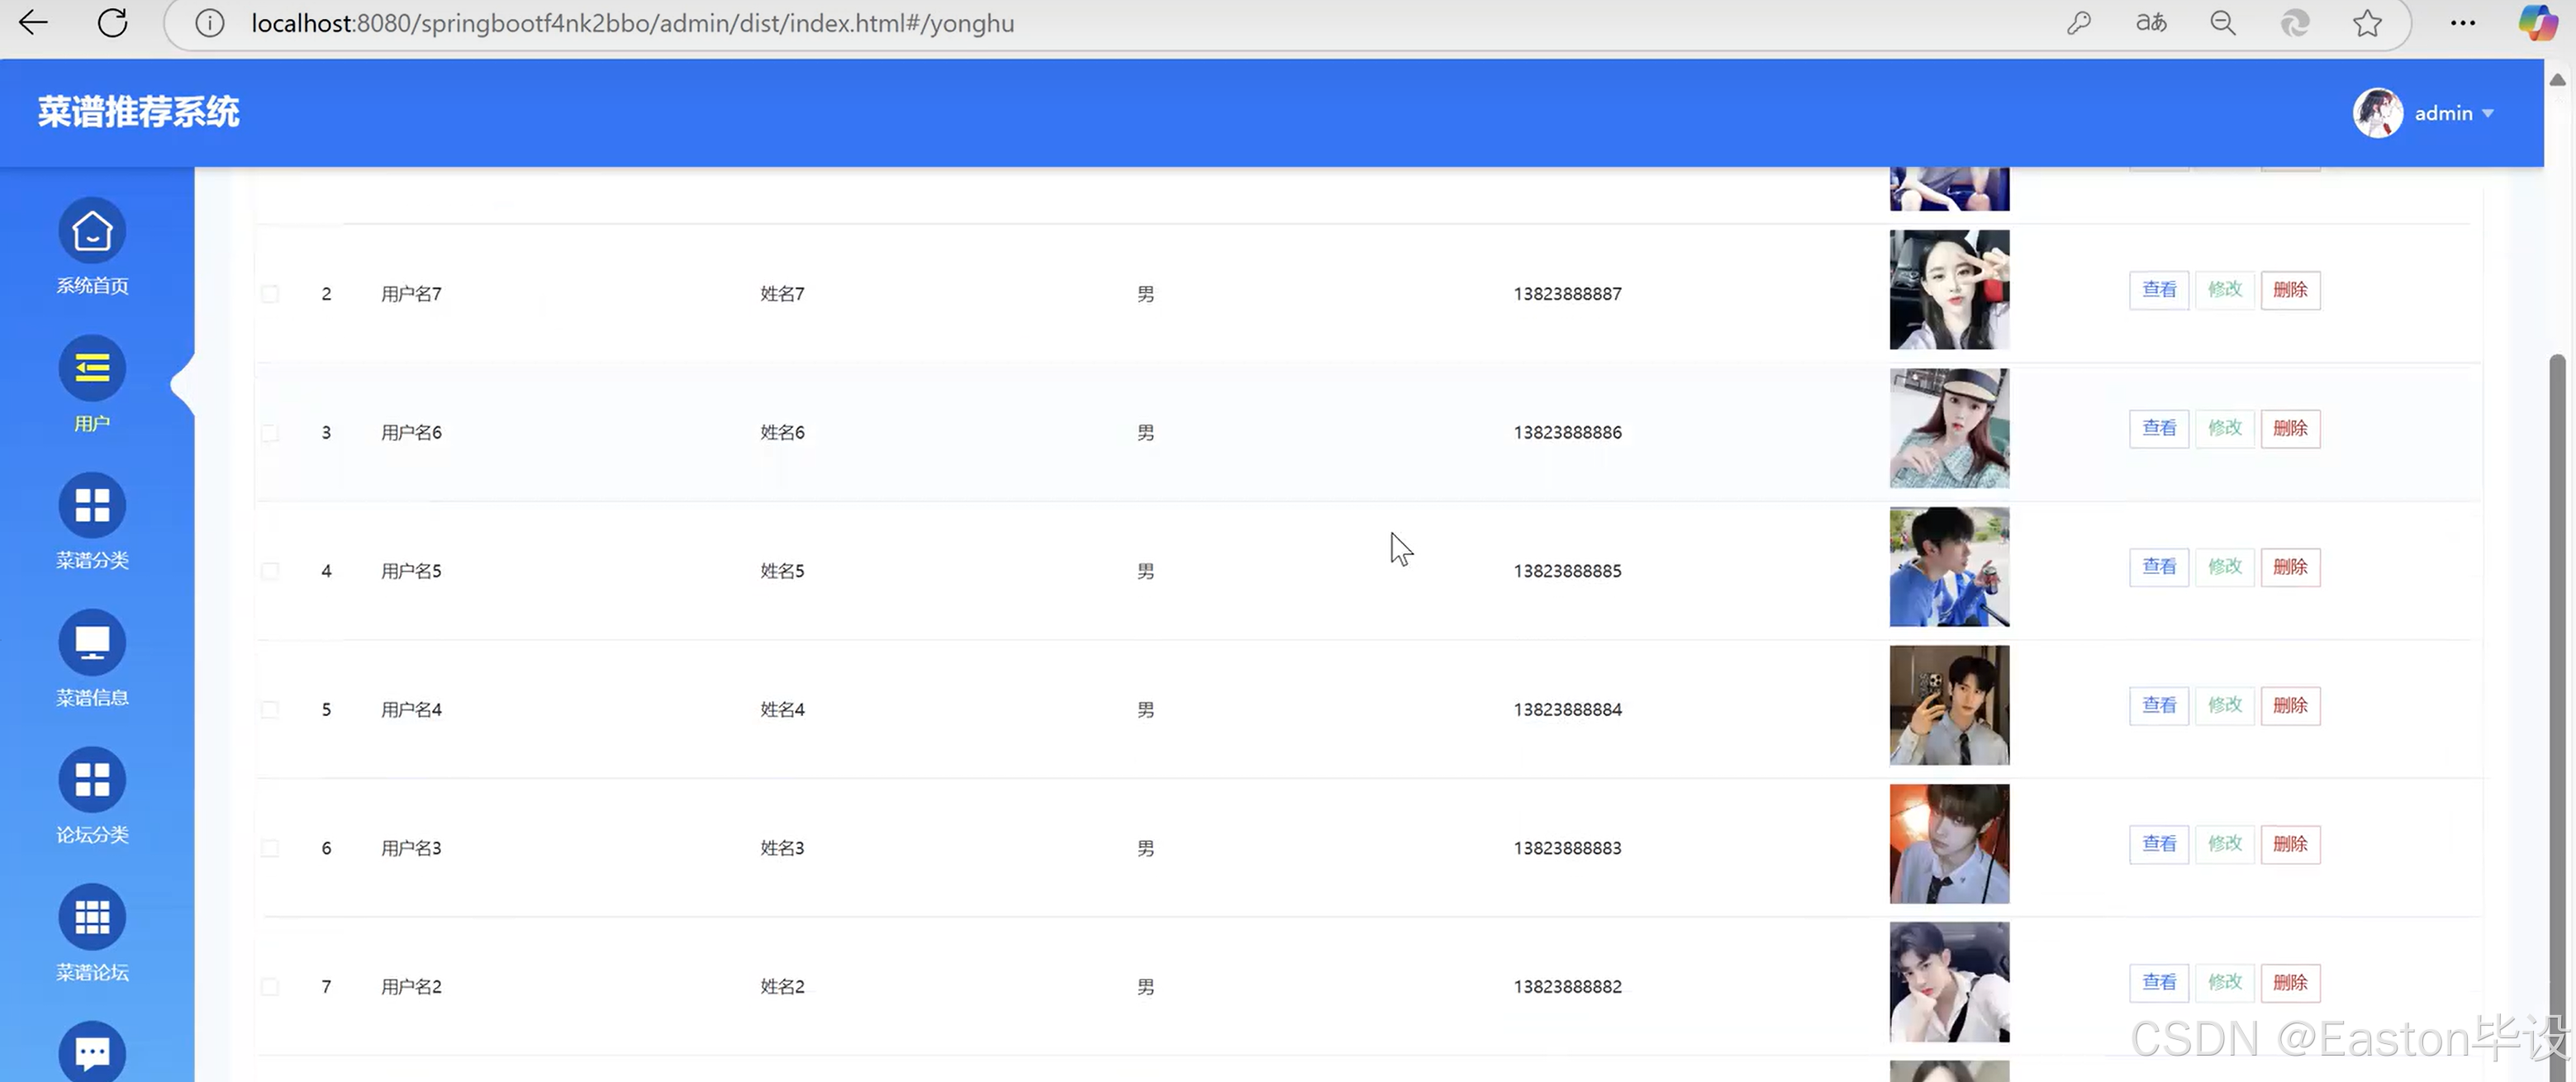2576x1082 pixels.
Task: Open the avatar photo for 用户名6
Action: point(1949,429)
